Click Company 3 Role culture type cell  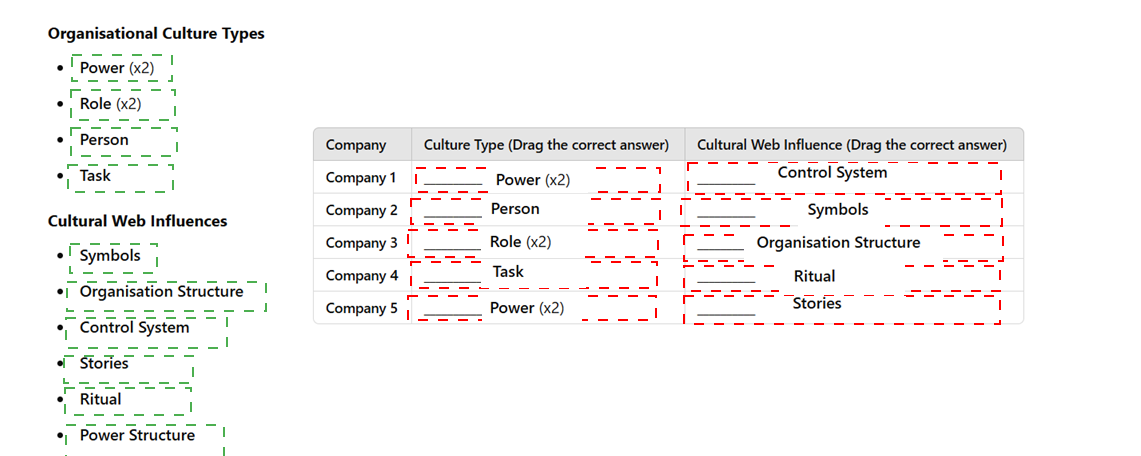(533, 243)
